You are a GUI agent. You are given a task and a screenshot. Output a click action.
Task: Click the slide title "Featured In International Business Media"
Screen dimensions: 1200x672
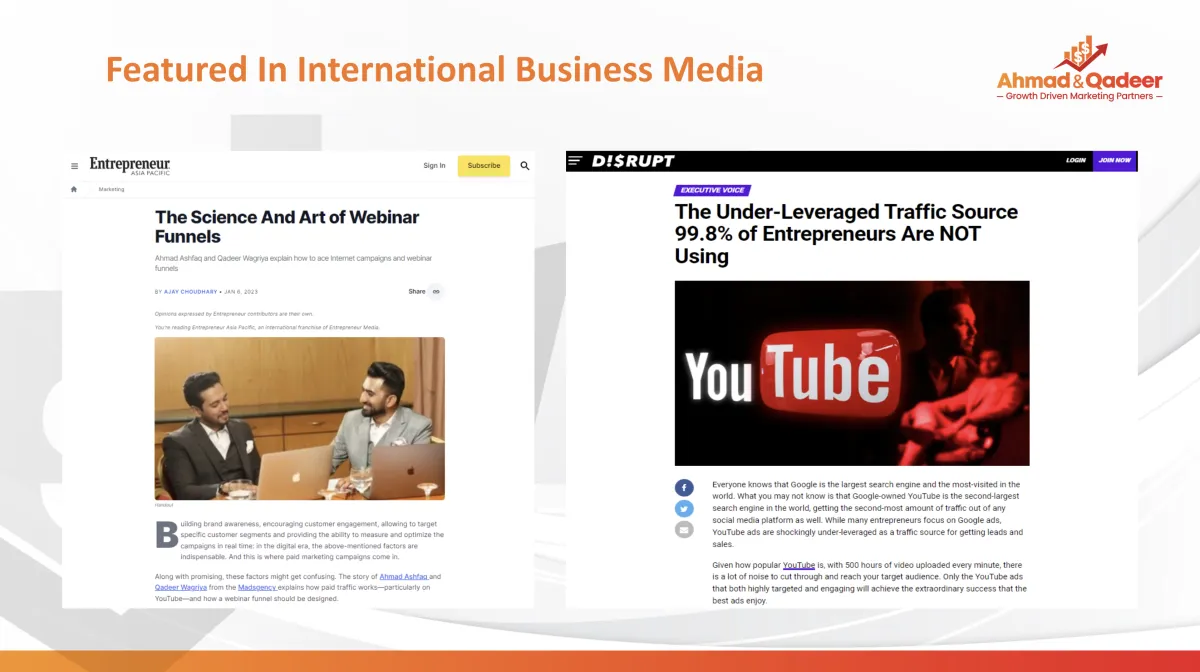pos(434,70)
